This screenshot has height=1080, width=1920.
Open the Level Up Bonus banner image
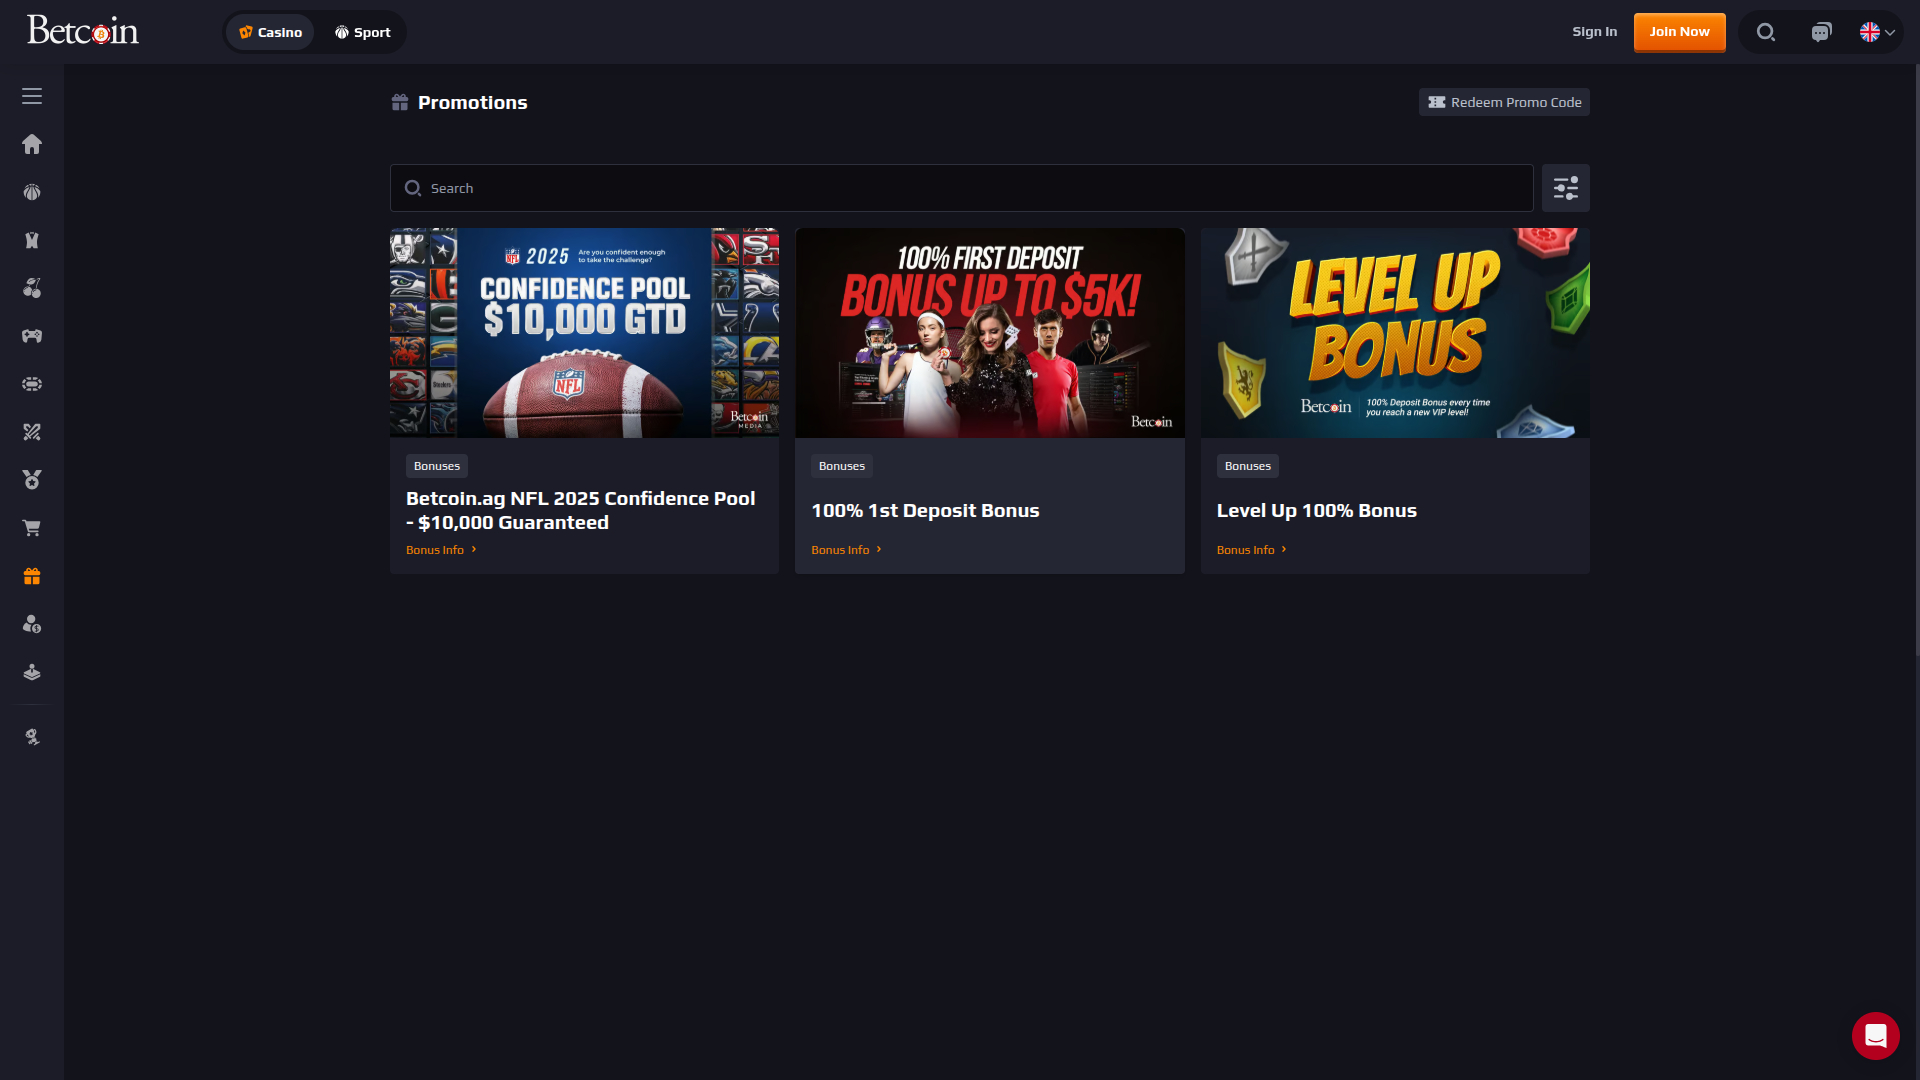click(1395, 332)
